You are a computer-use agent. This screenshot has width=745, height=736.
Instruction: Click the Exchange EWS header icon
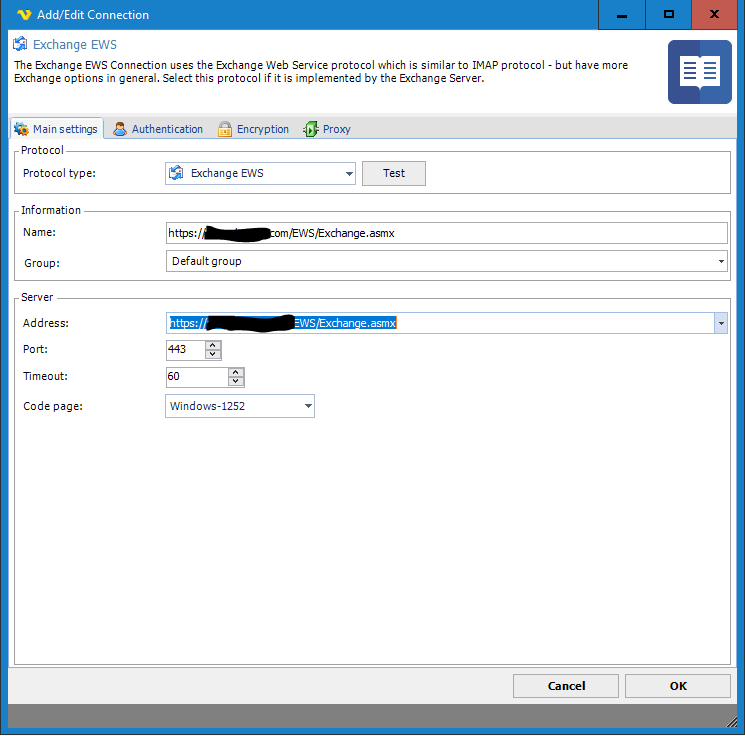pos(20,45)
